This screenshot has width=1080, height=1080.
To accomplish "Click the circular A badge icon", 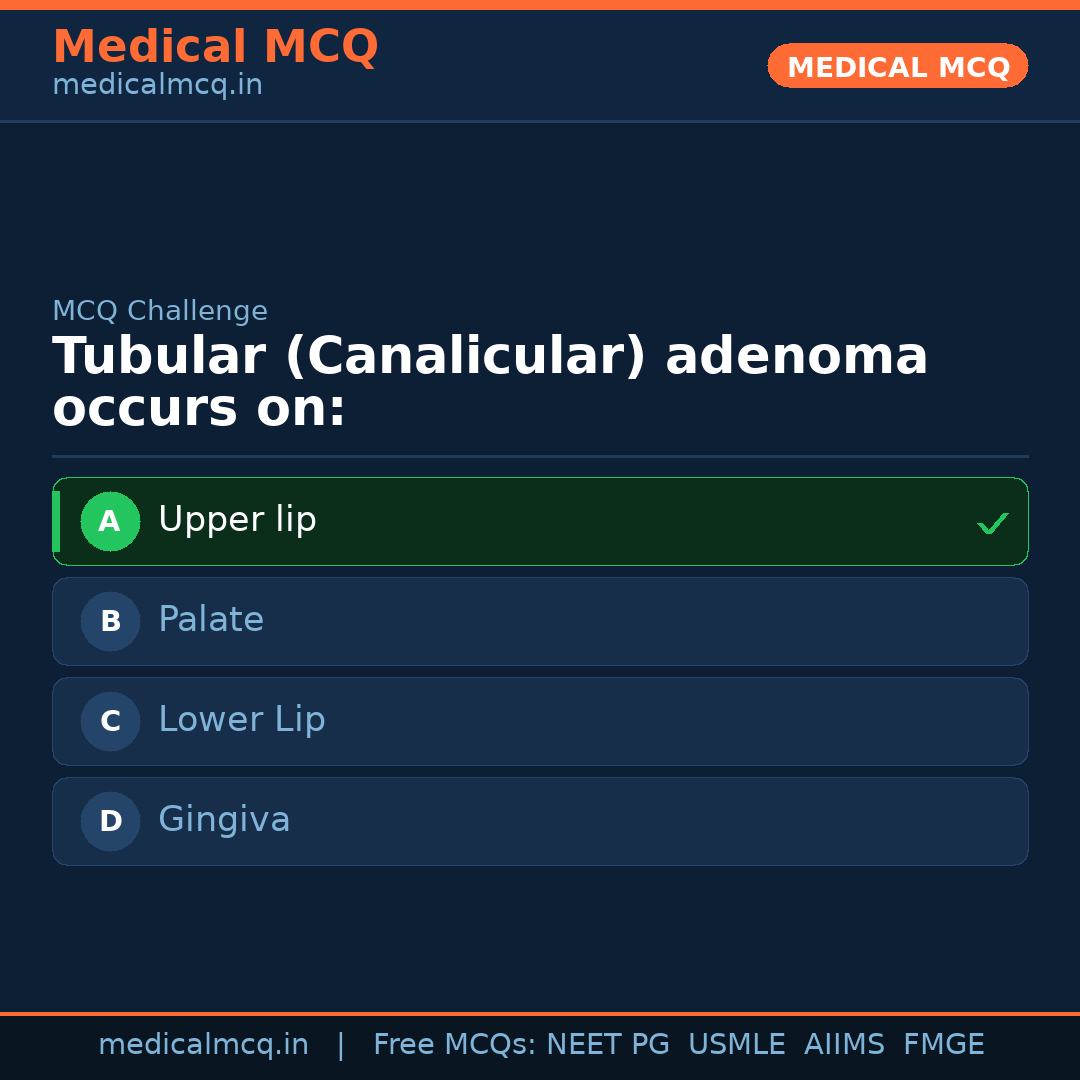I will pyautogui.click(x=110, y=521).
